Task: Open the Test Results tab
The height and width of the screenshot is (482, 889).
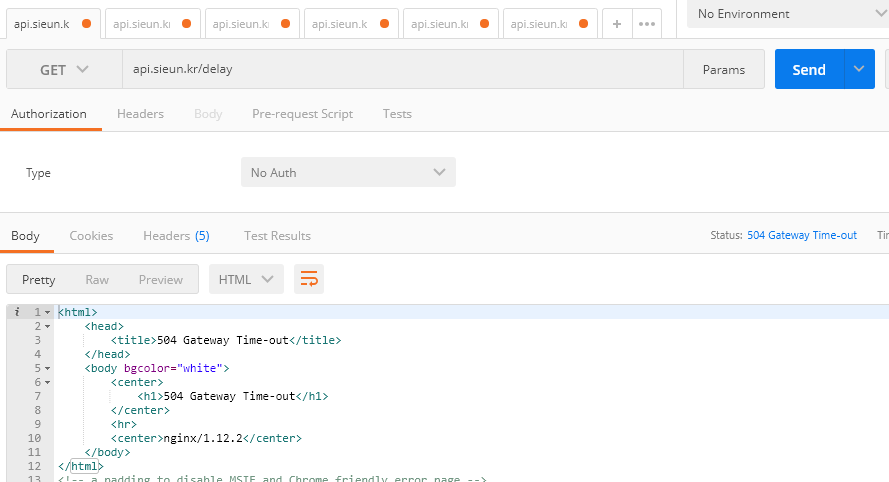Action: click(x=277, y=236)
